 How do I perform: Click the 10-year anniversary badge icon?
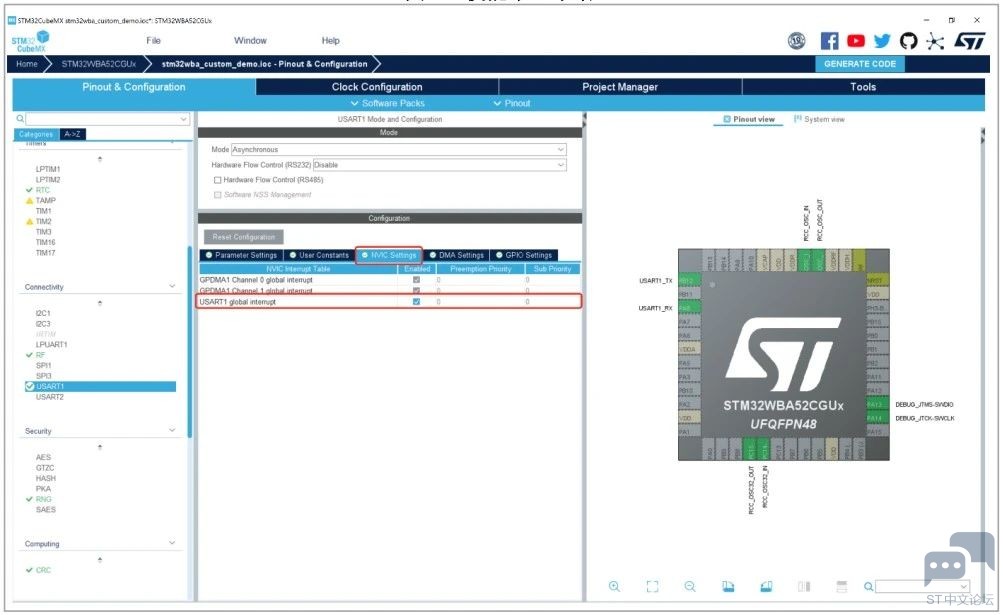[796, 41]
